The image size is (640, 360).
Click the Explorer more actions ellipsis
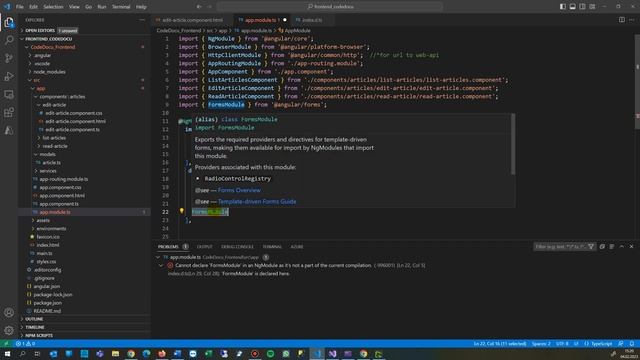(x=142, y=20)
